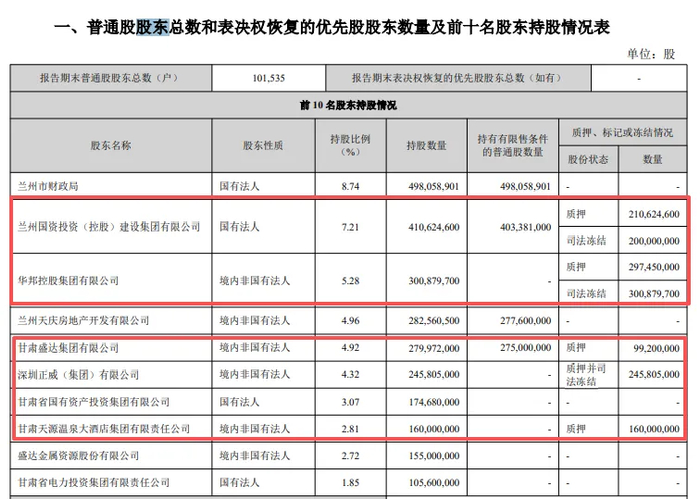Select the 单位:股 unit label
The width and height of the screenshot is (700, 499).
point(651,54)
